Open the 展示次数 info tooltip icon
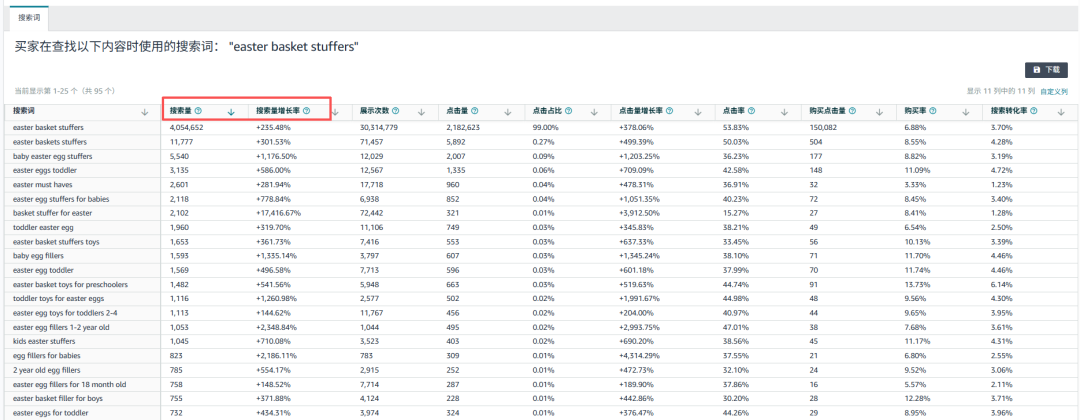Screen dimensions: 1080x420 398,111
